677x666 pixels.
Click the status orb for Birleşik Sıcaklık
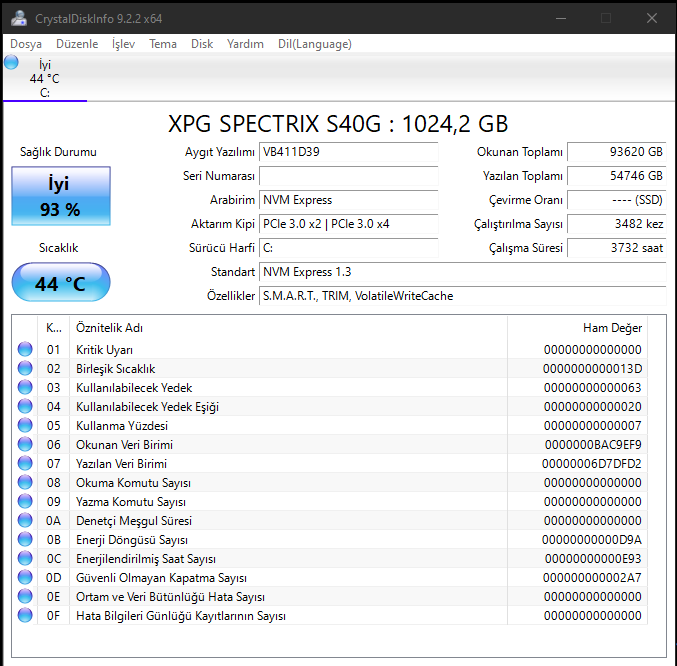[25, 368]
